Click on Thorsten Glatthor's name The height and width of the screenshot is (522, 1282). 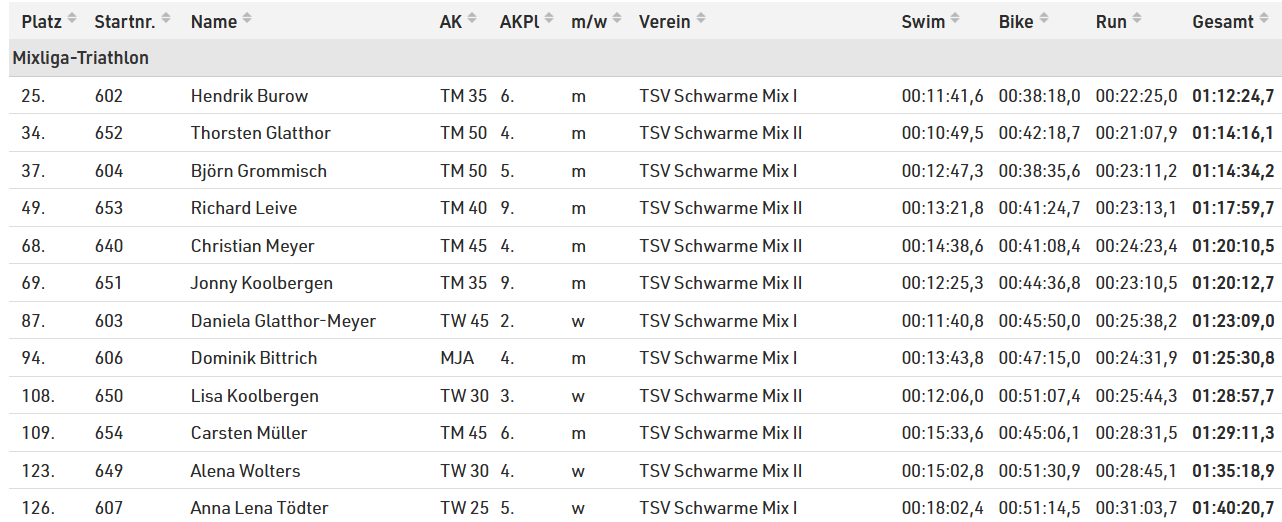[260, 133]
